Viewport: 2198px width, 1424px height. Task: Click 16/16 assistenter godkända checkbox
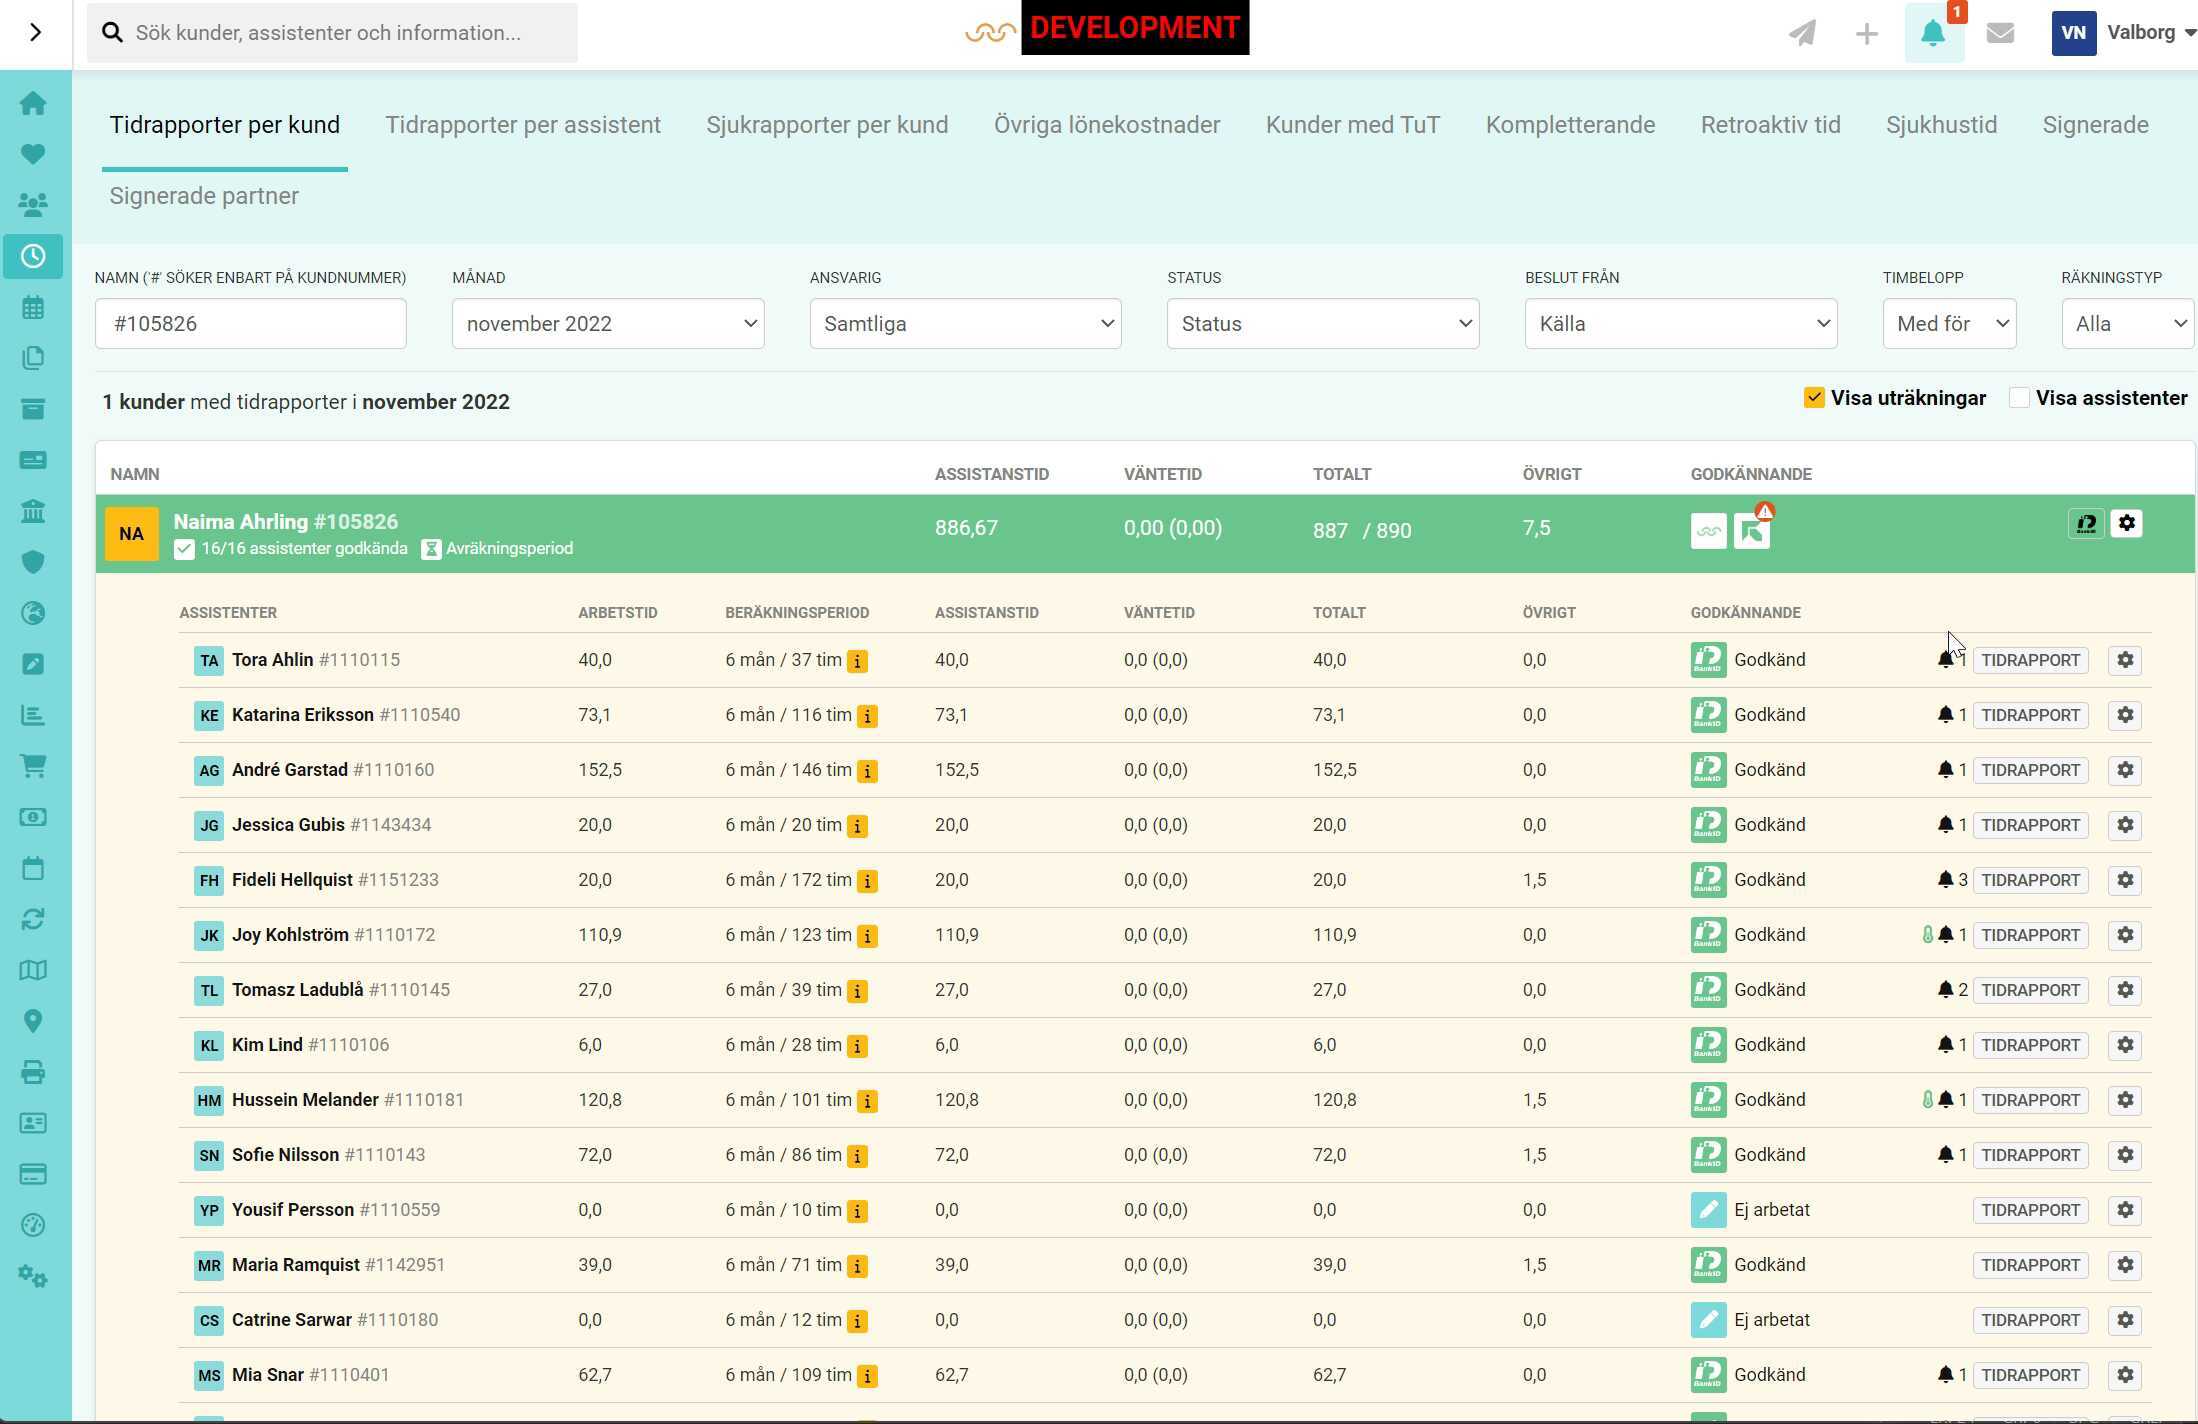pyautogui.click(x=184, y=549)
